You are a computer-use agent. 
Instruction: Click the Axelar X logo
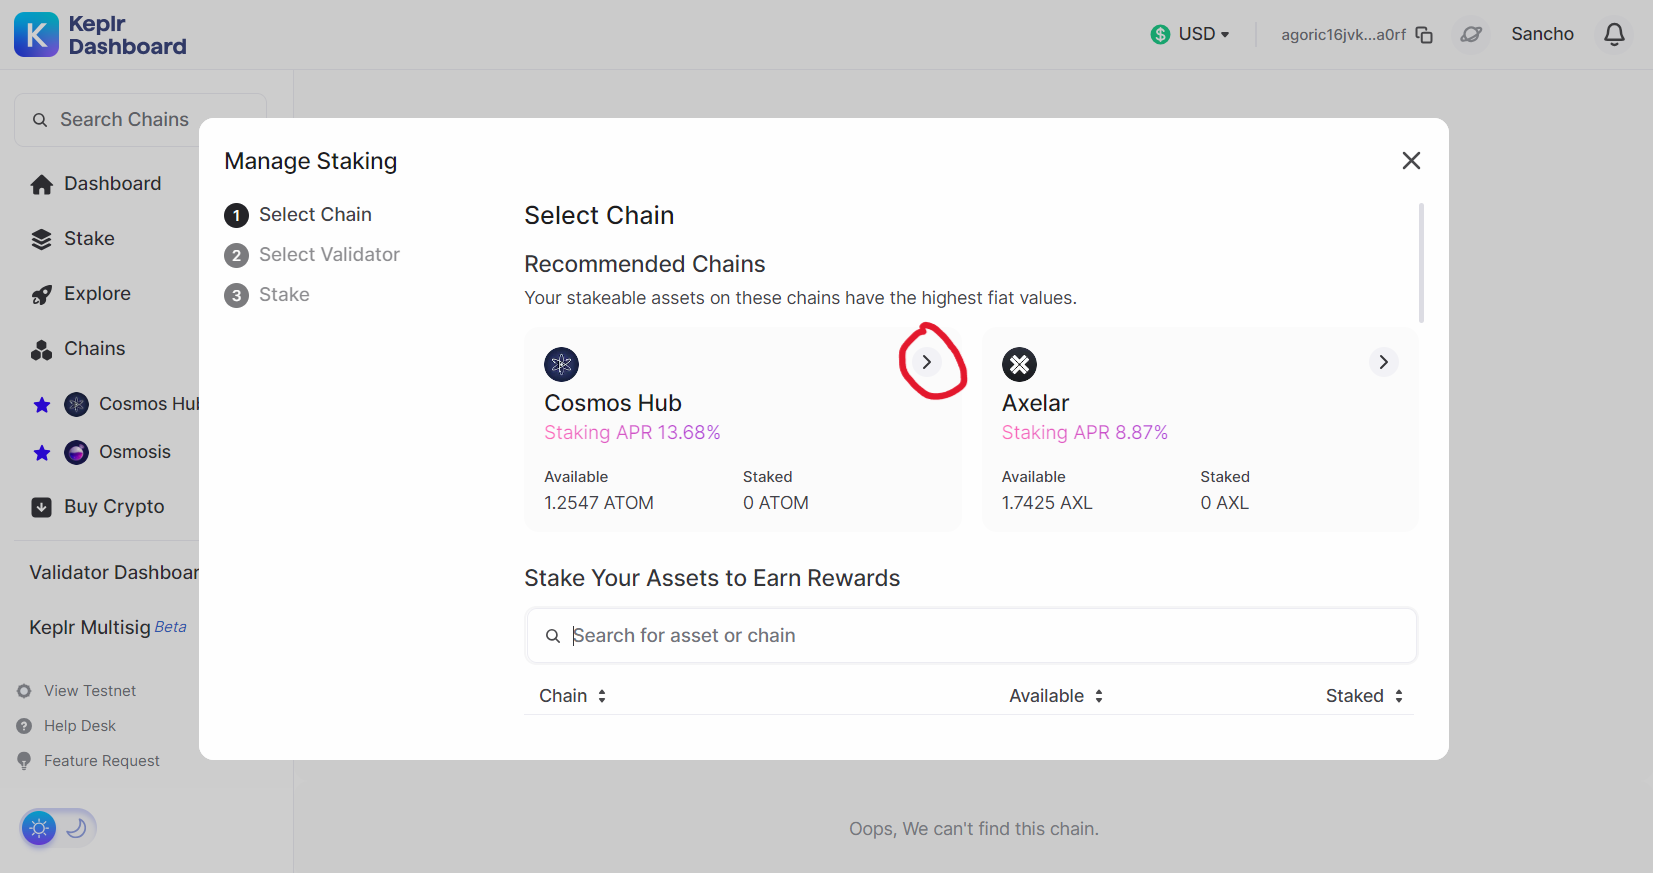coord(1019,364)
